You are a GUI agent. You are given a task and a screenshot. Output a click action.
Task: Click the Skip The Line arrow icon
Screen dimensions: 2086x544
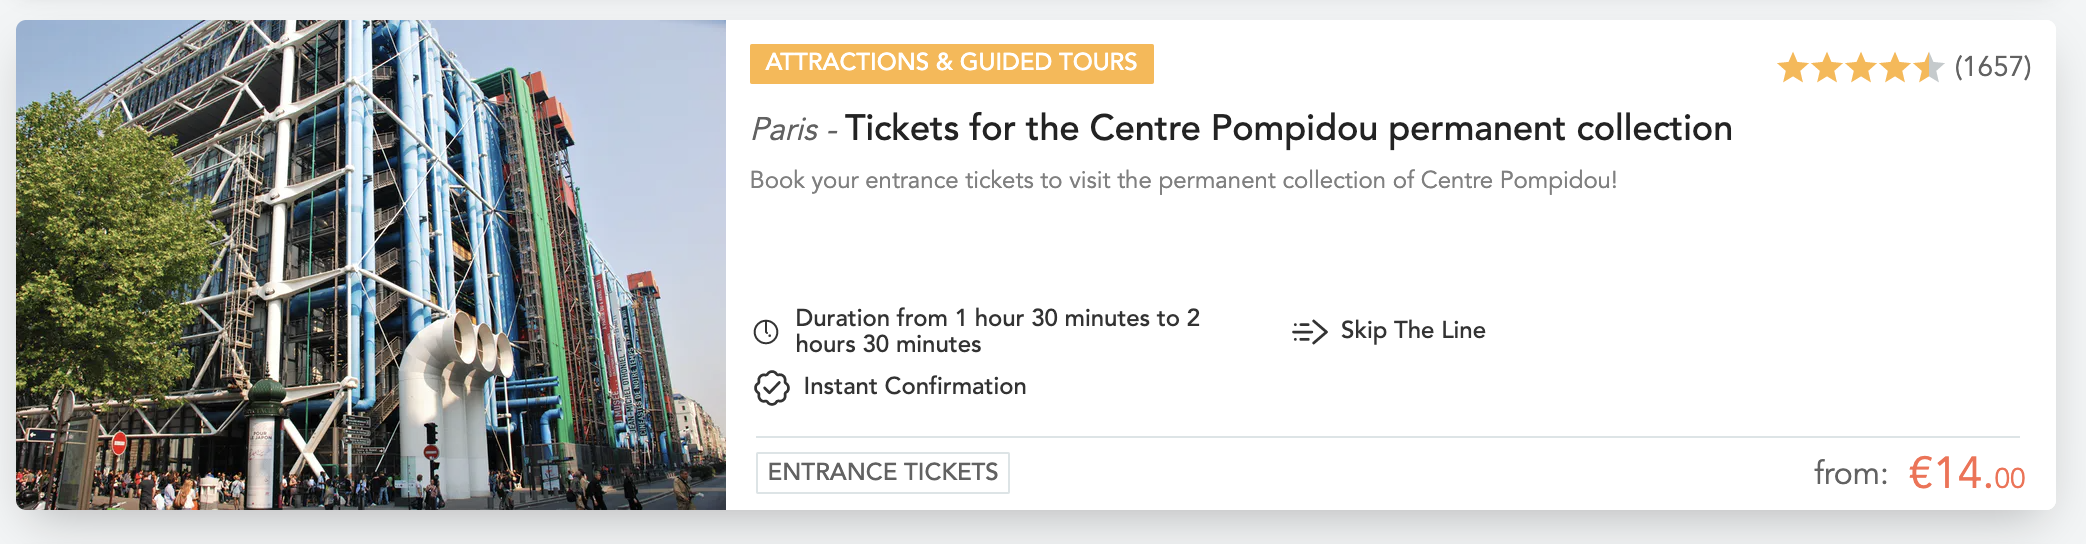(1309, 331)
